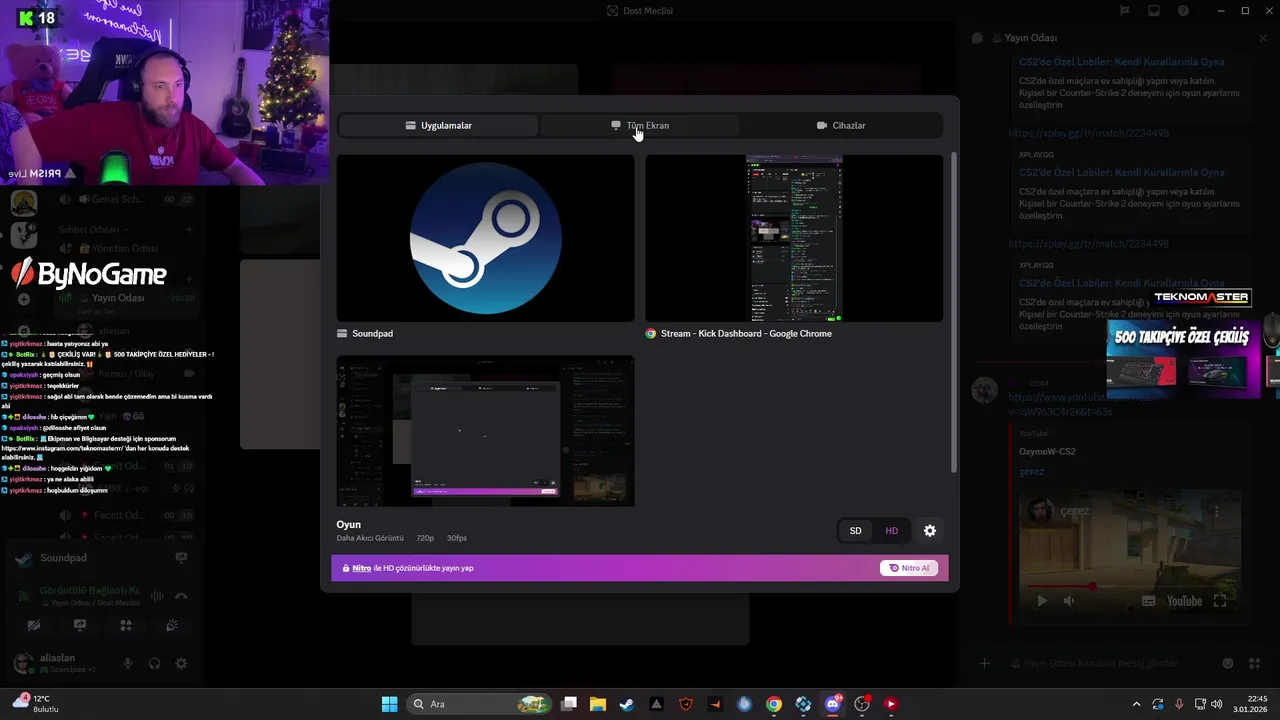Toggle Discord microphone mute
Image resolution: width=1280 pixels, height=720 pixels.
point(128,663)
